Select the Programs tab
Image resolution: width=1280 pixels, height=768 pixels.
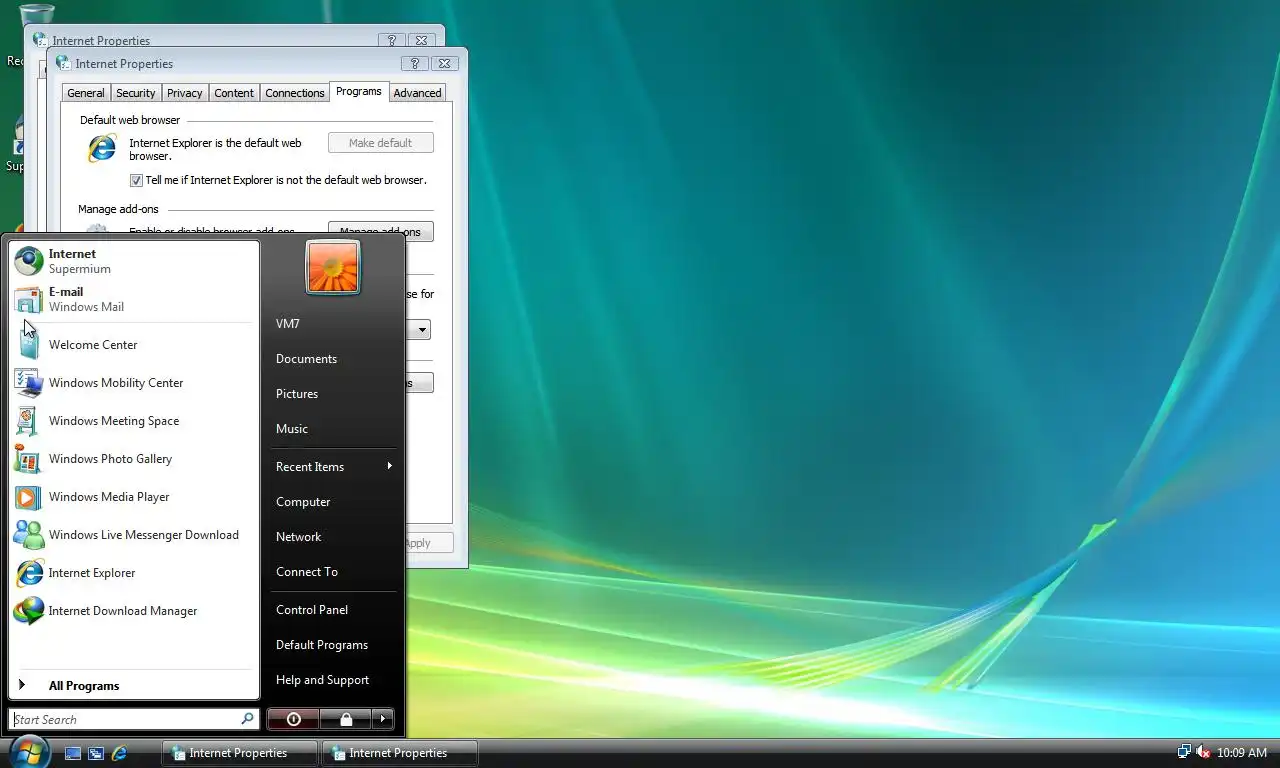359,91
